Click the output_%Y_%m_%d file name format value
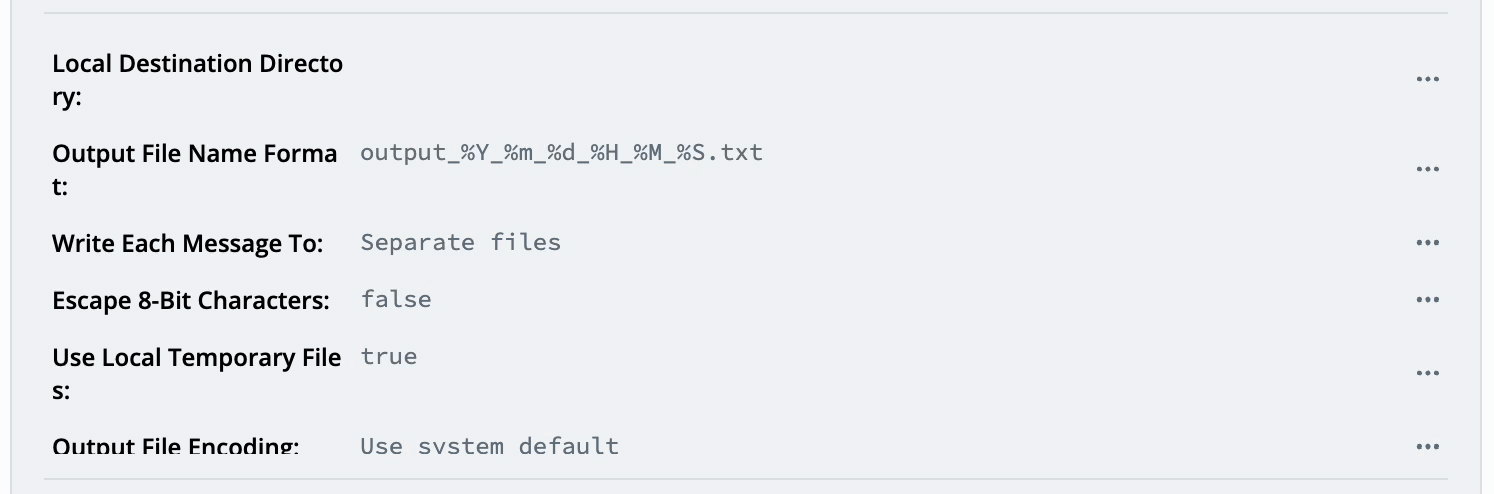 [x=561, y=153]
